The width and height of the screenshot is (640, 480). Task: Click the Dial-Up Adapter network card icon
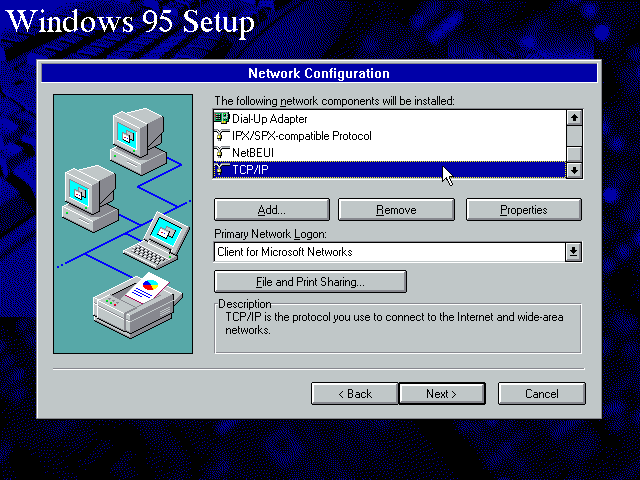click(222, 119)
